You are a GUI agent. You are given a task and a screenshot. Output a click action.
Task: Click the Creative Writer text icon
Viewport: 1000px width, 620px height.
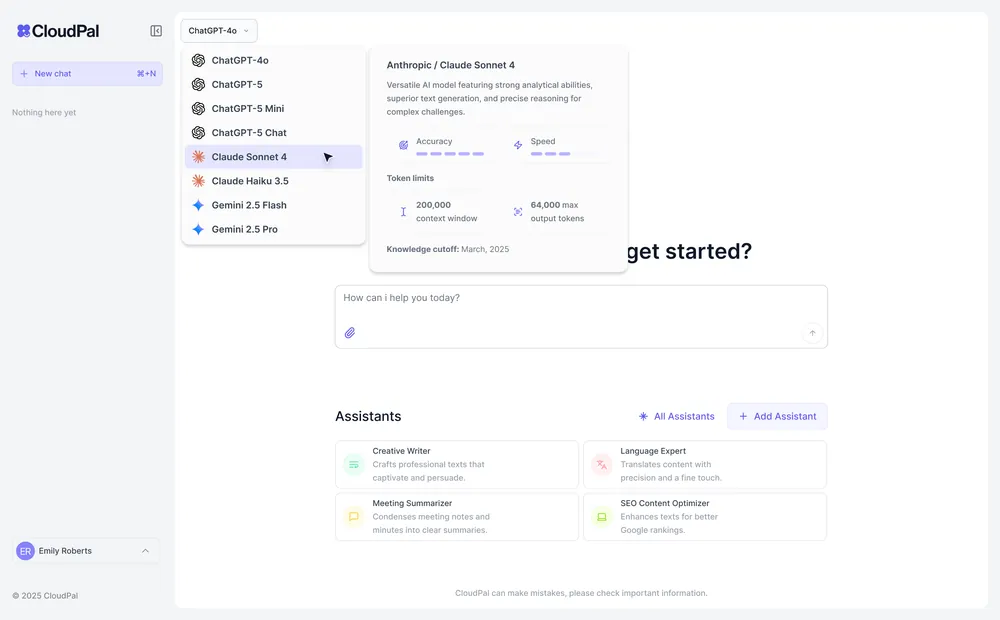[354, 464]
